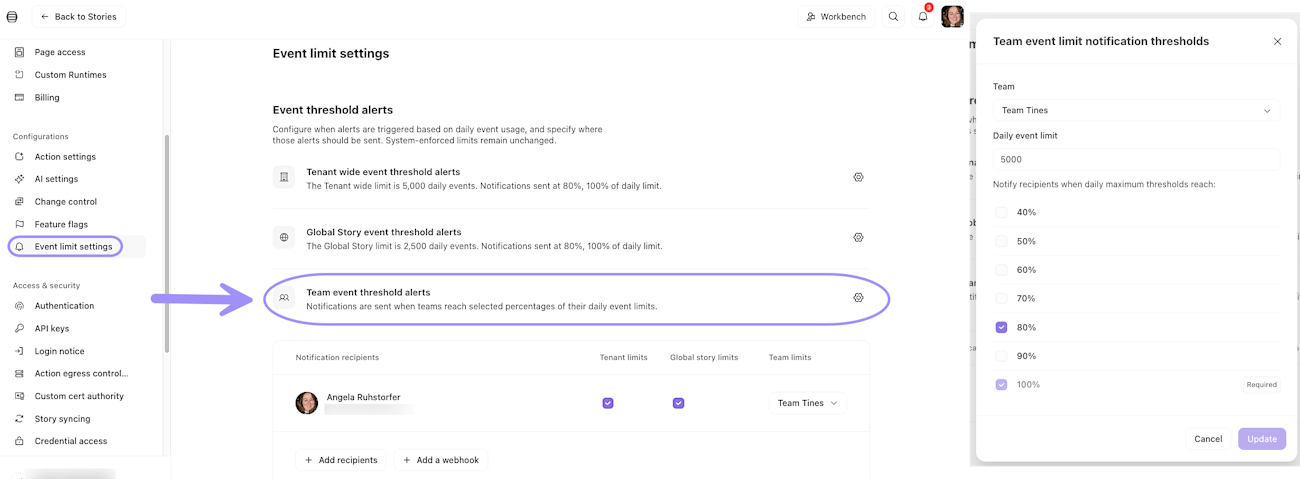
Task: Open gear settings for Global Story alerts
Action: point(858,238)
